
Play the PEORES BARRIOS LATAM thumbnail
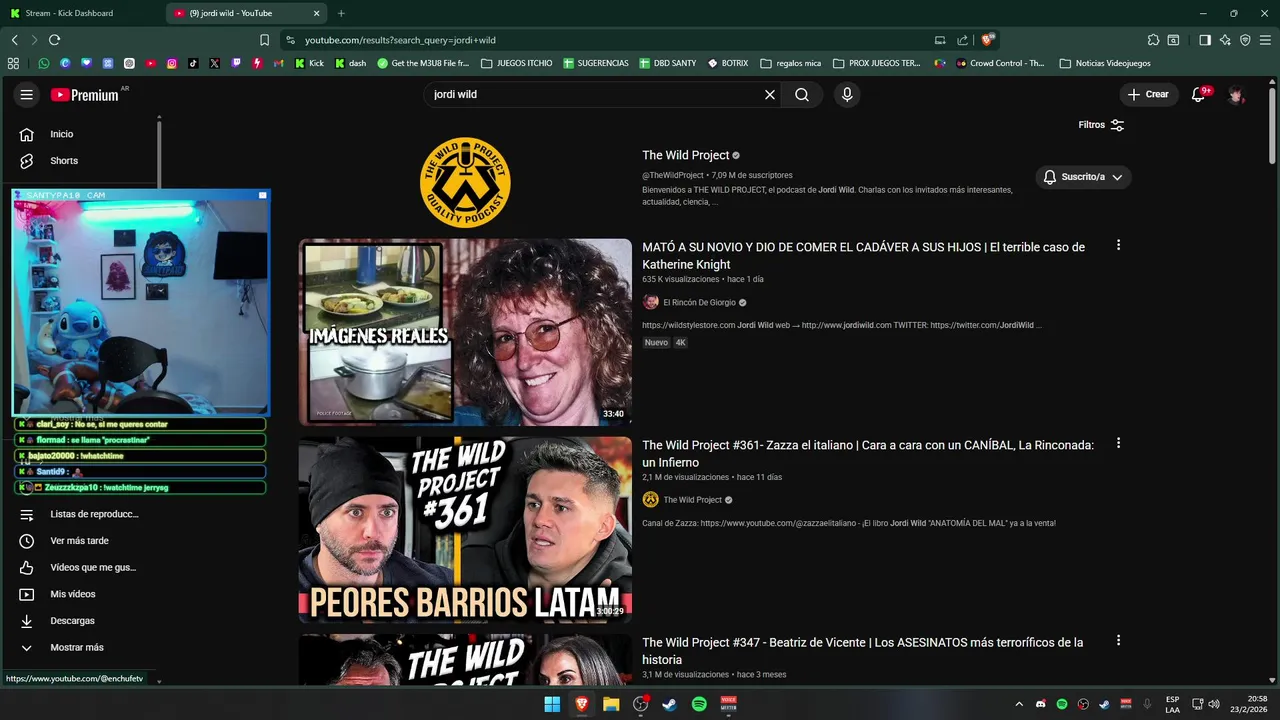tap(465, 529)
